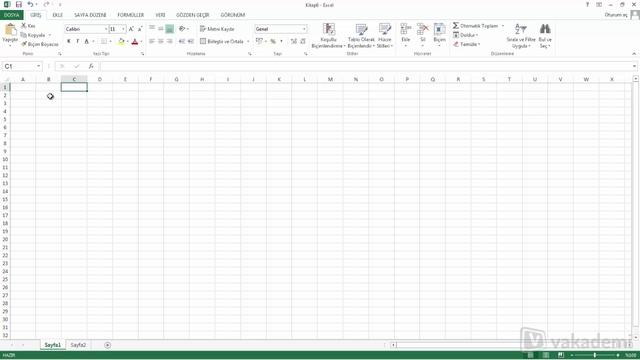Open the Calibri font name dropdown
640x360 pixels.
point(106,29)
